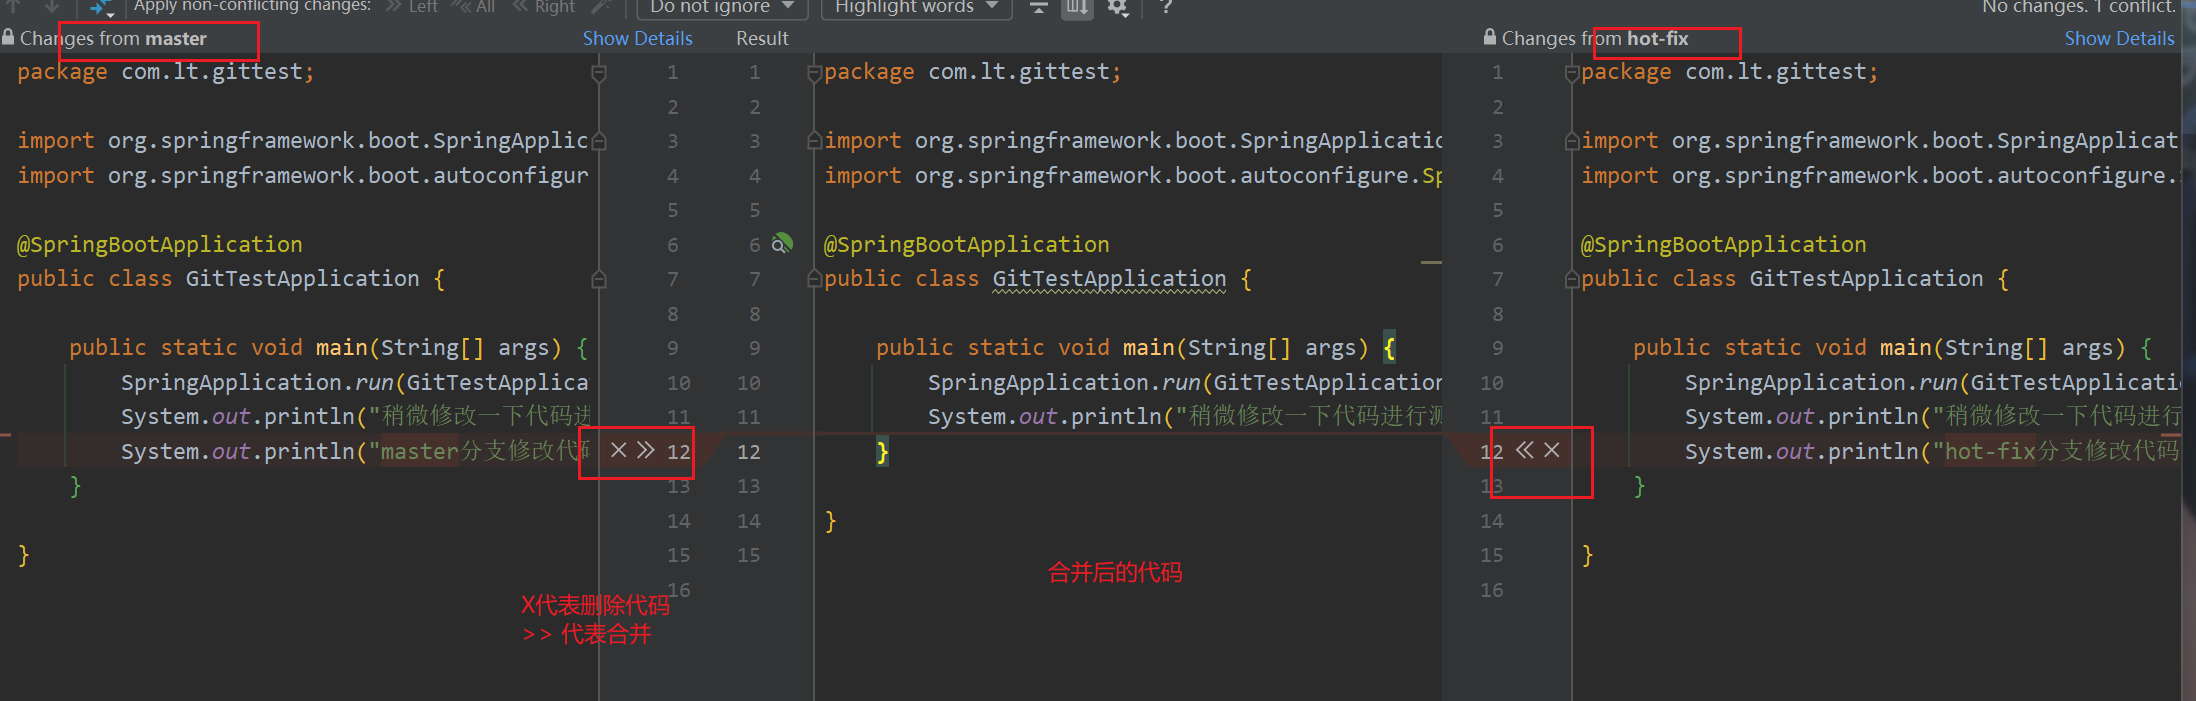Open the help question mark icon
The image size is (2196, 701).
[1166, 6]
